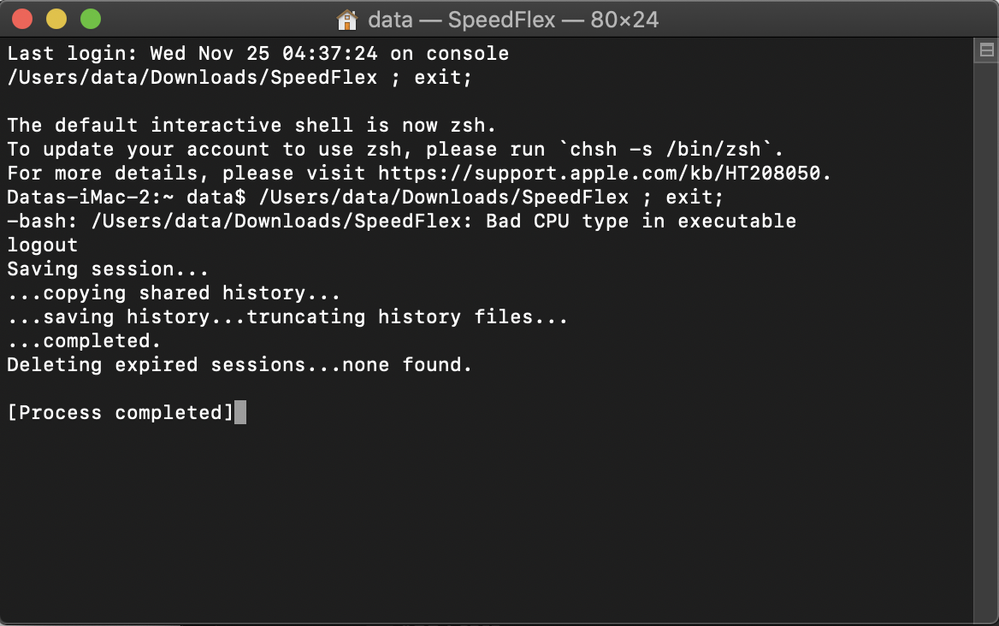
Task: Click the 'Datas-iMac-2:~ data$' prompt
Action: pos(126,197)
